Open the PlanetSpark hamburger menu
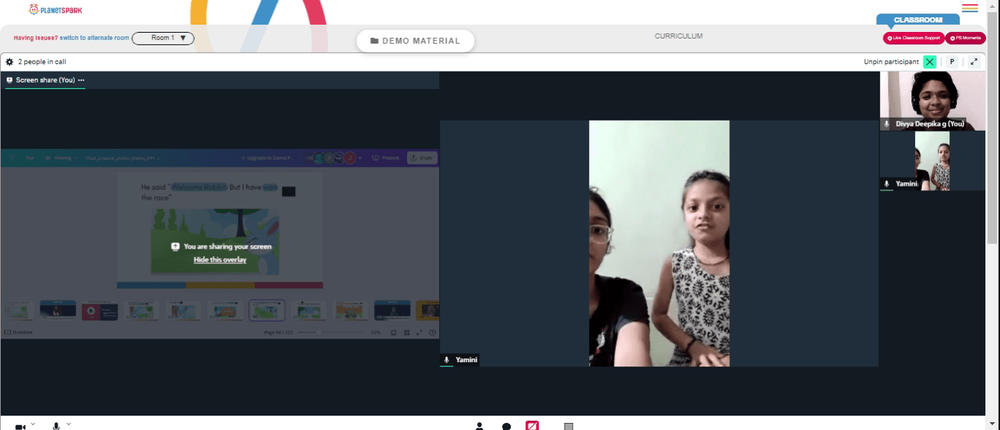 (969, 8)
